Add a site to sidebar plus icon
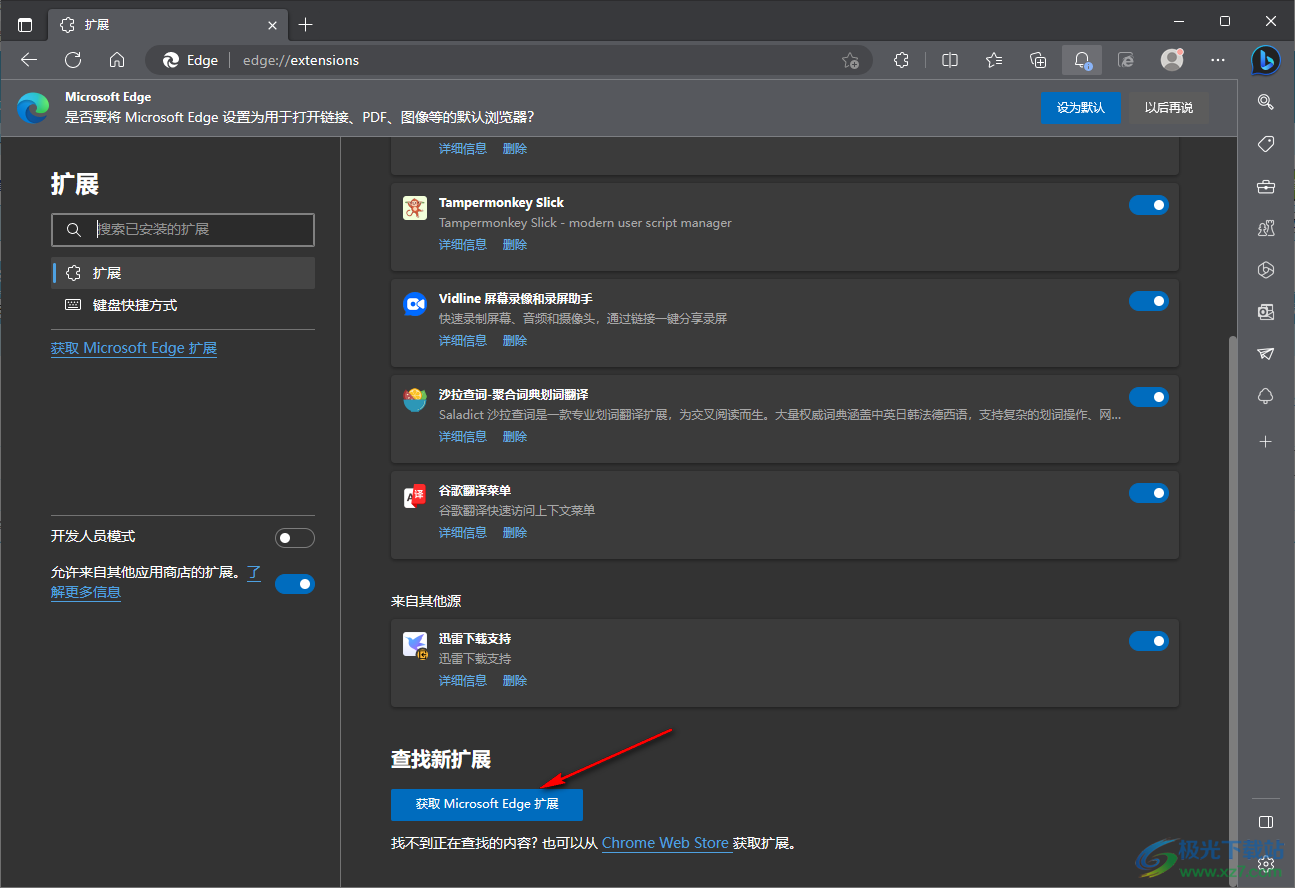 1266,441
